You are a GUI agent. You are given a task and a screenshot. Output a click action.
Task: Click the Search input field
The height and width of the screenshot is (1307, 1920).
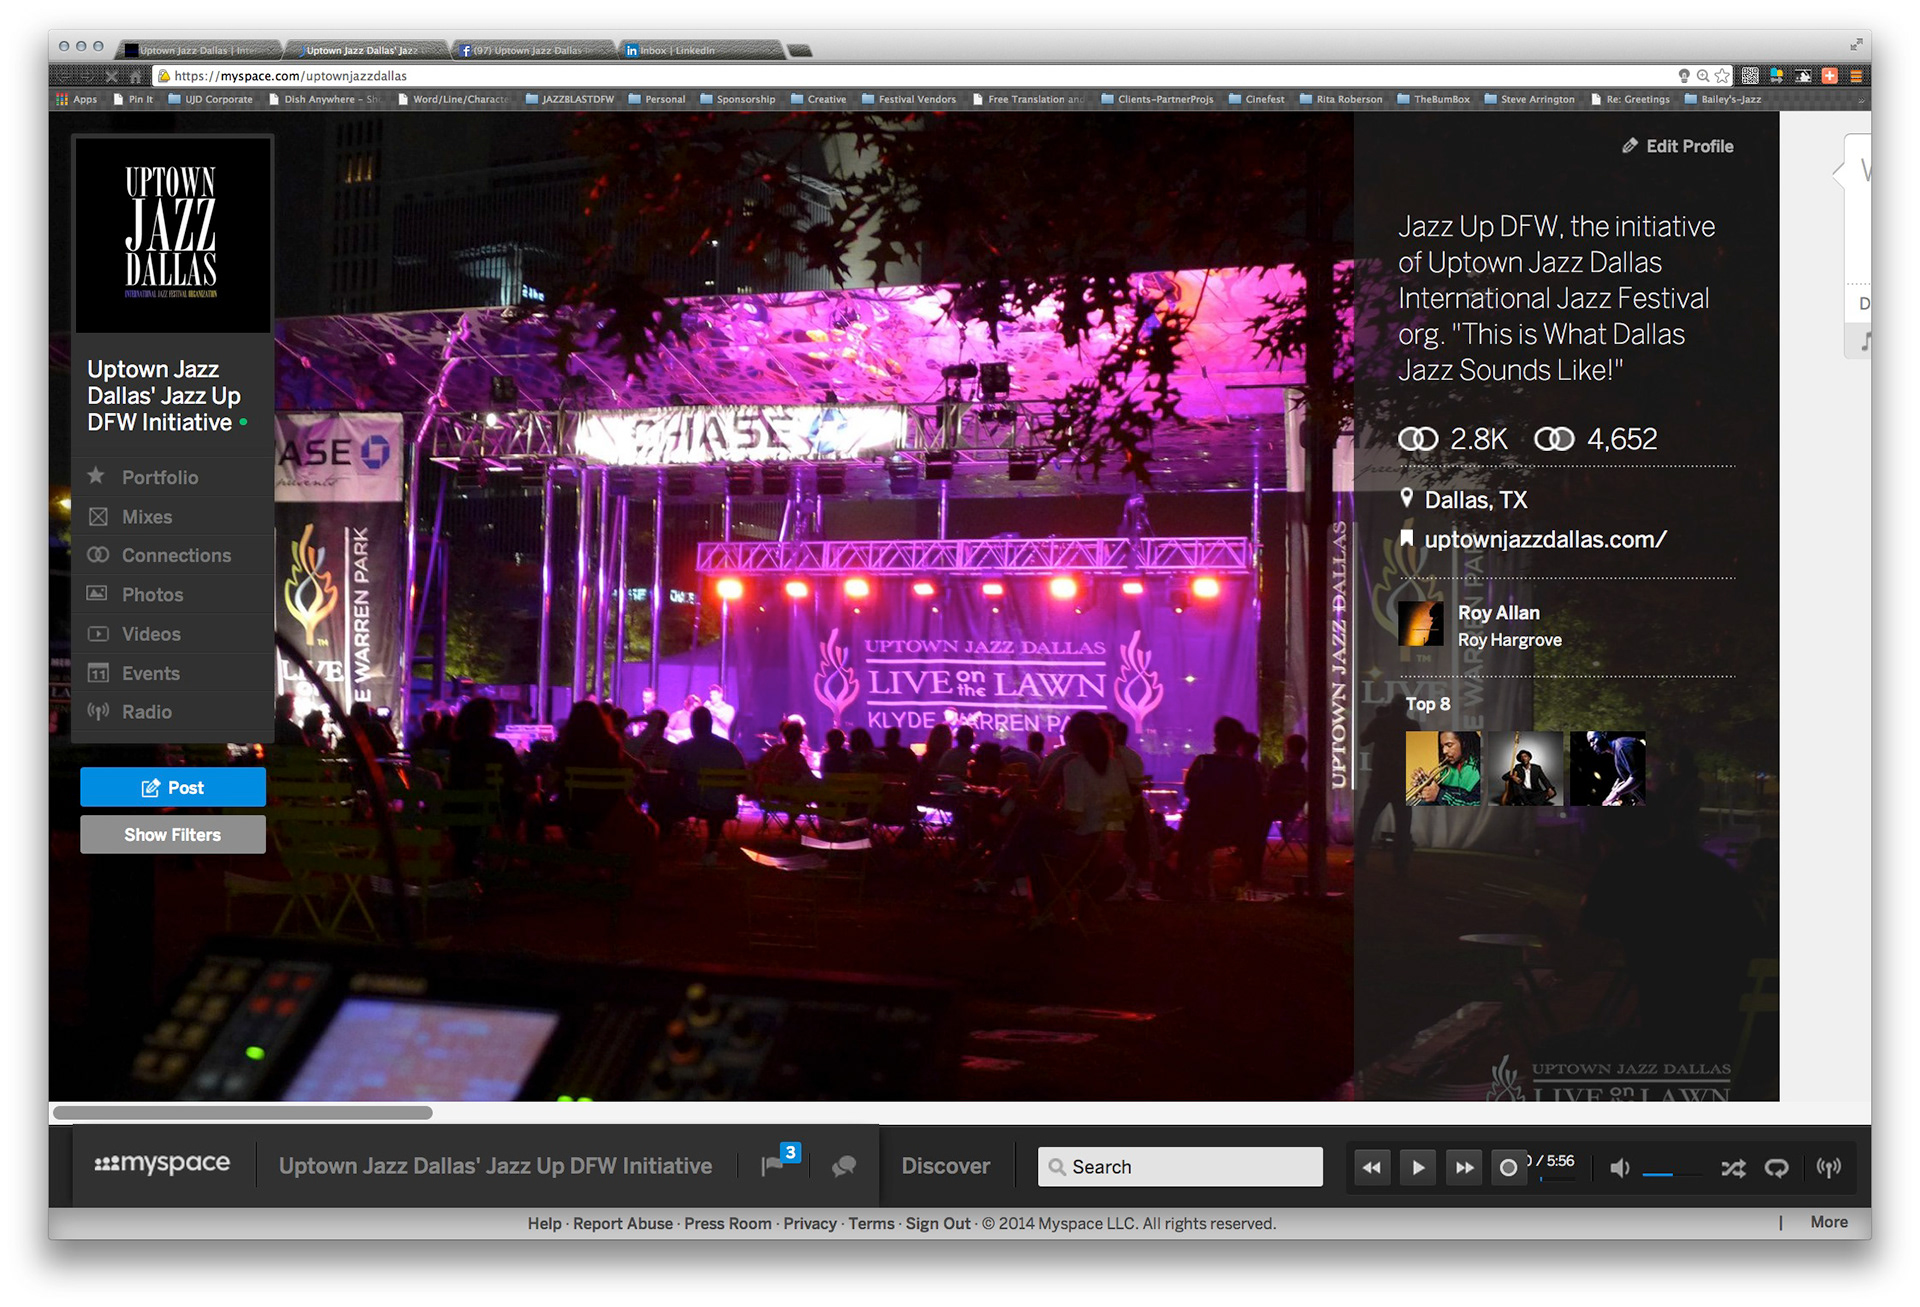1180,1167
